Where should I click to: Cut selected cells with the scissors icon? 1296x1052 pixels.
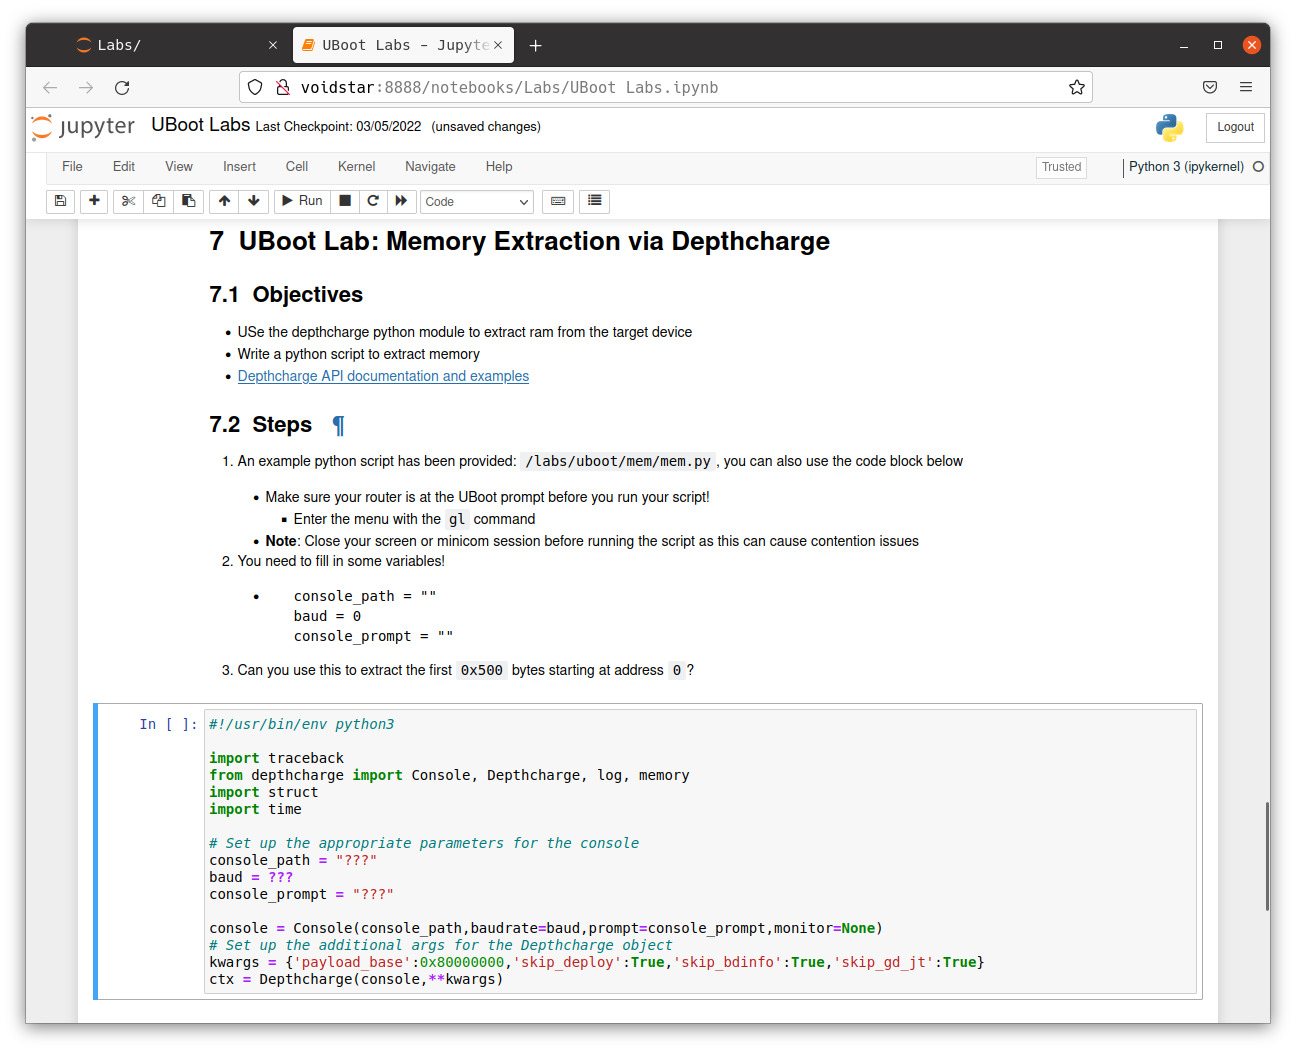pos(128,201)
